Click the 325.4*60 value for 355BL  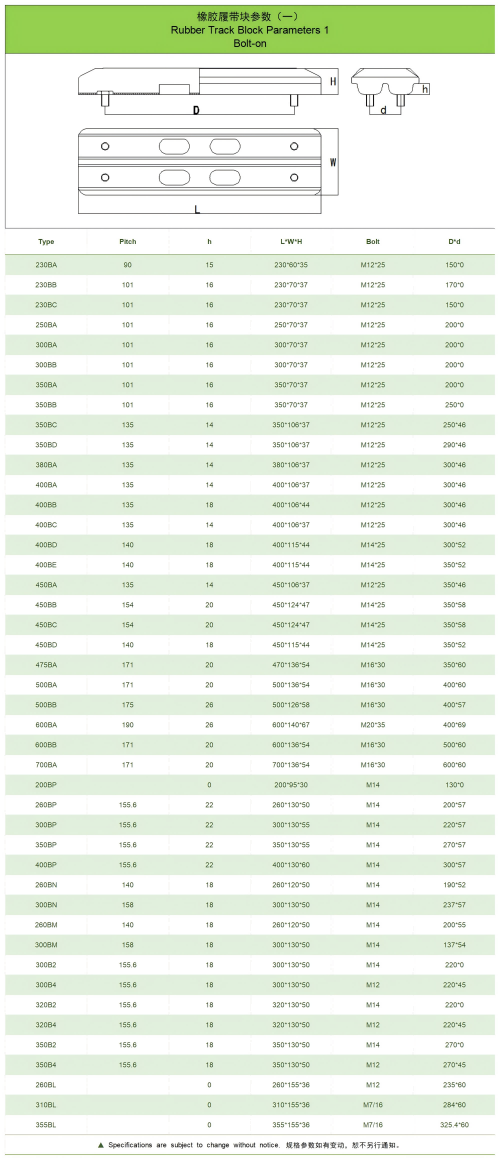pos(454,1124)
